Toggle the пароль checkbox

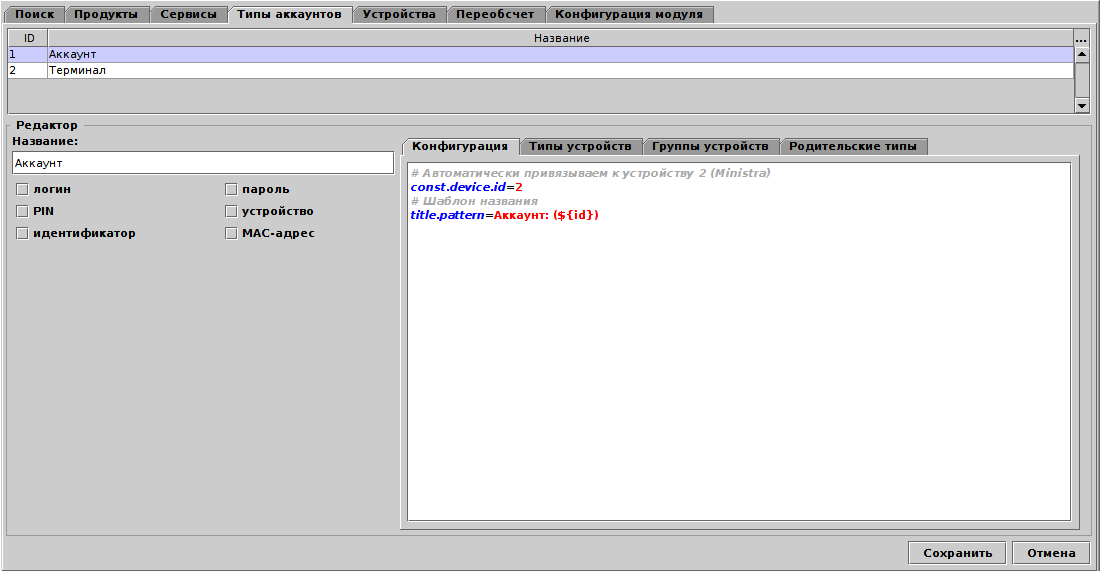(x=231, y=189)
